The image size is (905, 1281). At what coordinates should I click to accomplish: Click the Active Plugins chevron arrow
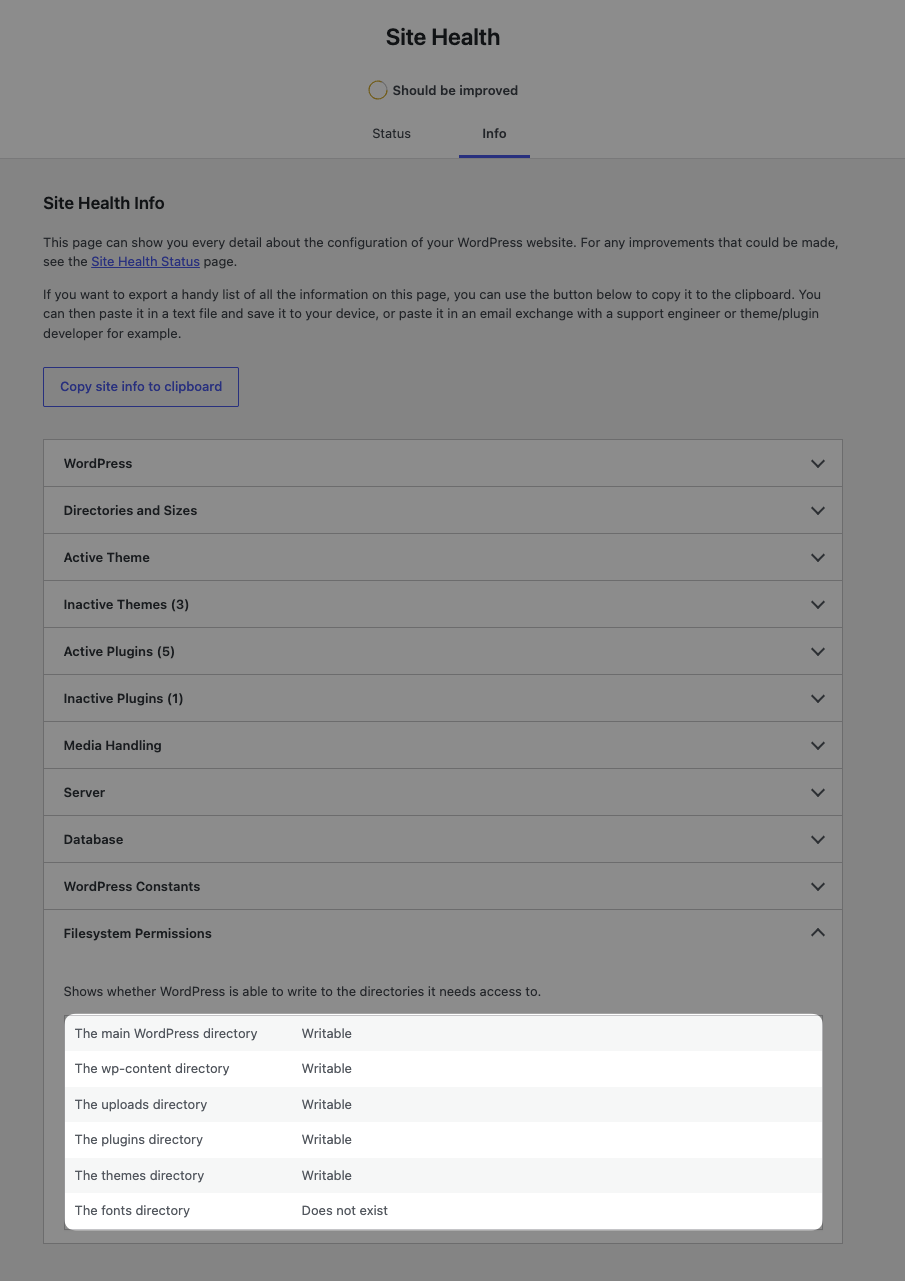pyautogui.click(x=818, y=652)
